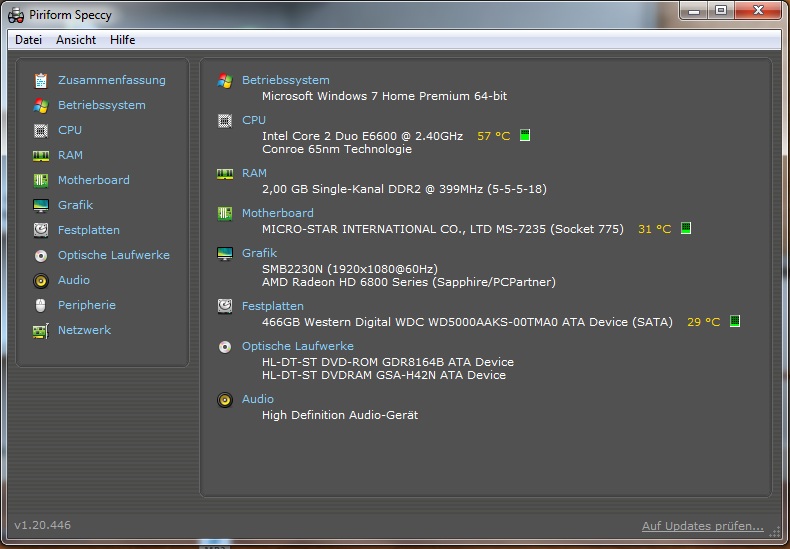
Task: Go to the RAM section in sidebar
Action: click(70, 155)
